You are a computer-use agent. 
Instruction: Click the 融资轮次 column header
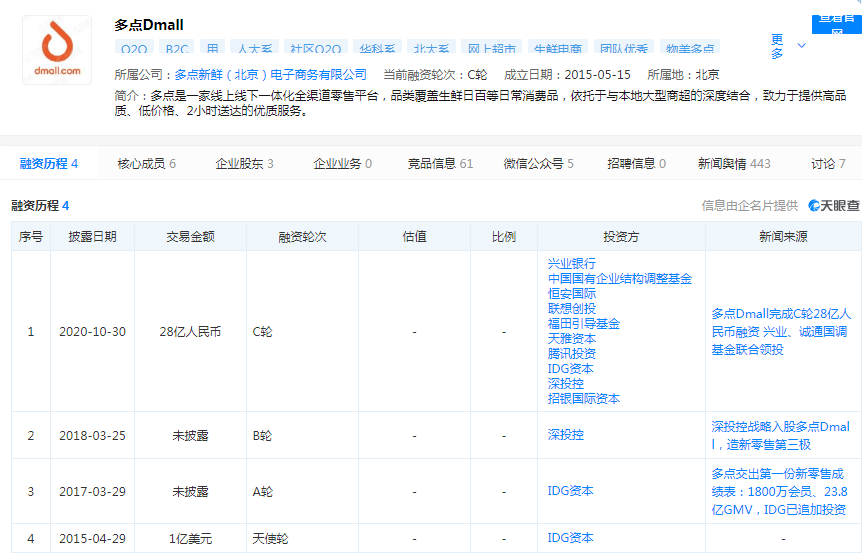click(302, 236)
